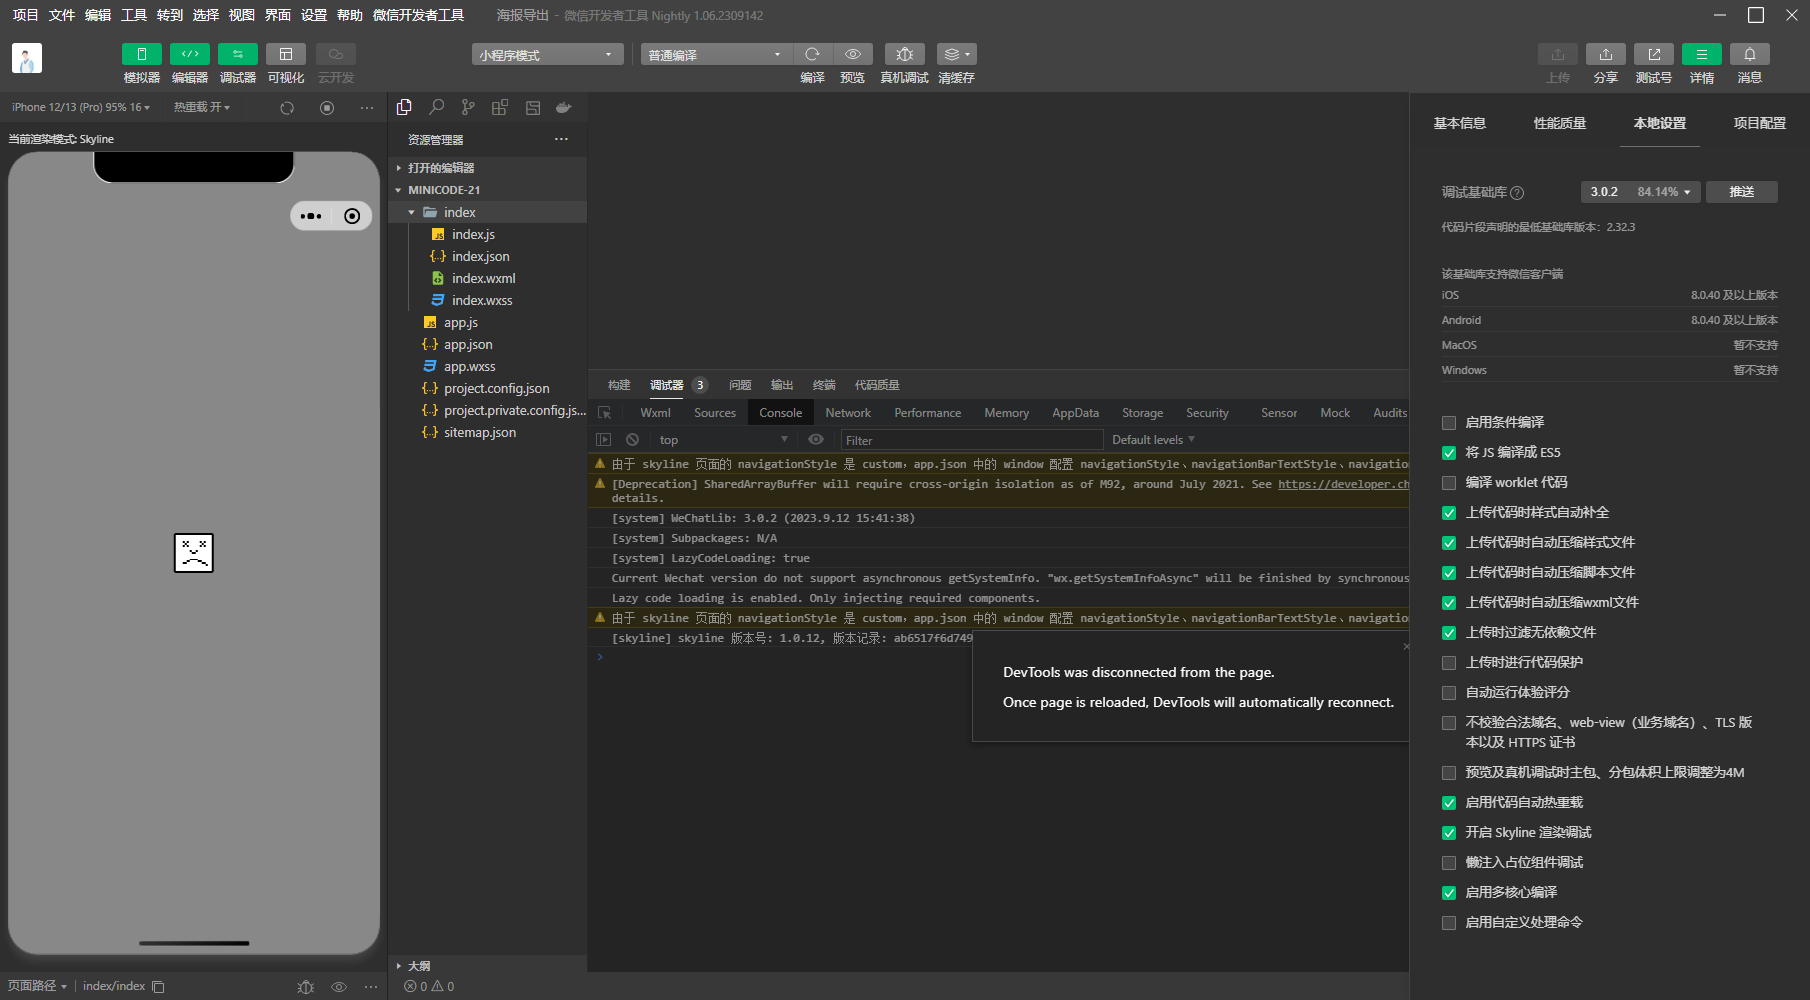
Task: Switch to the Wxml tab
Action: 655,413
